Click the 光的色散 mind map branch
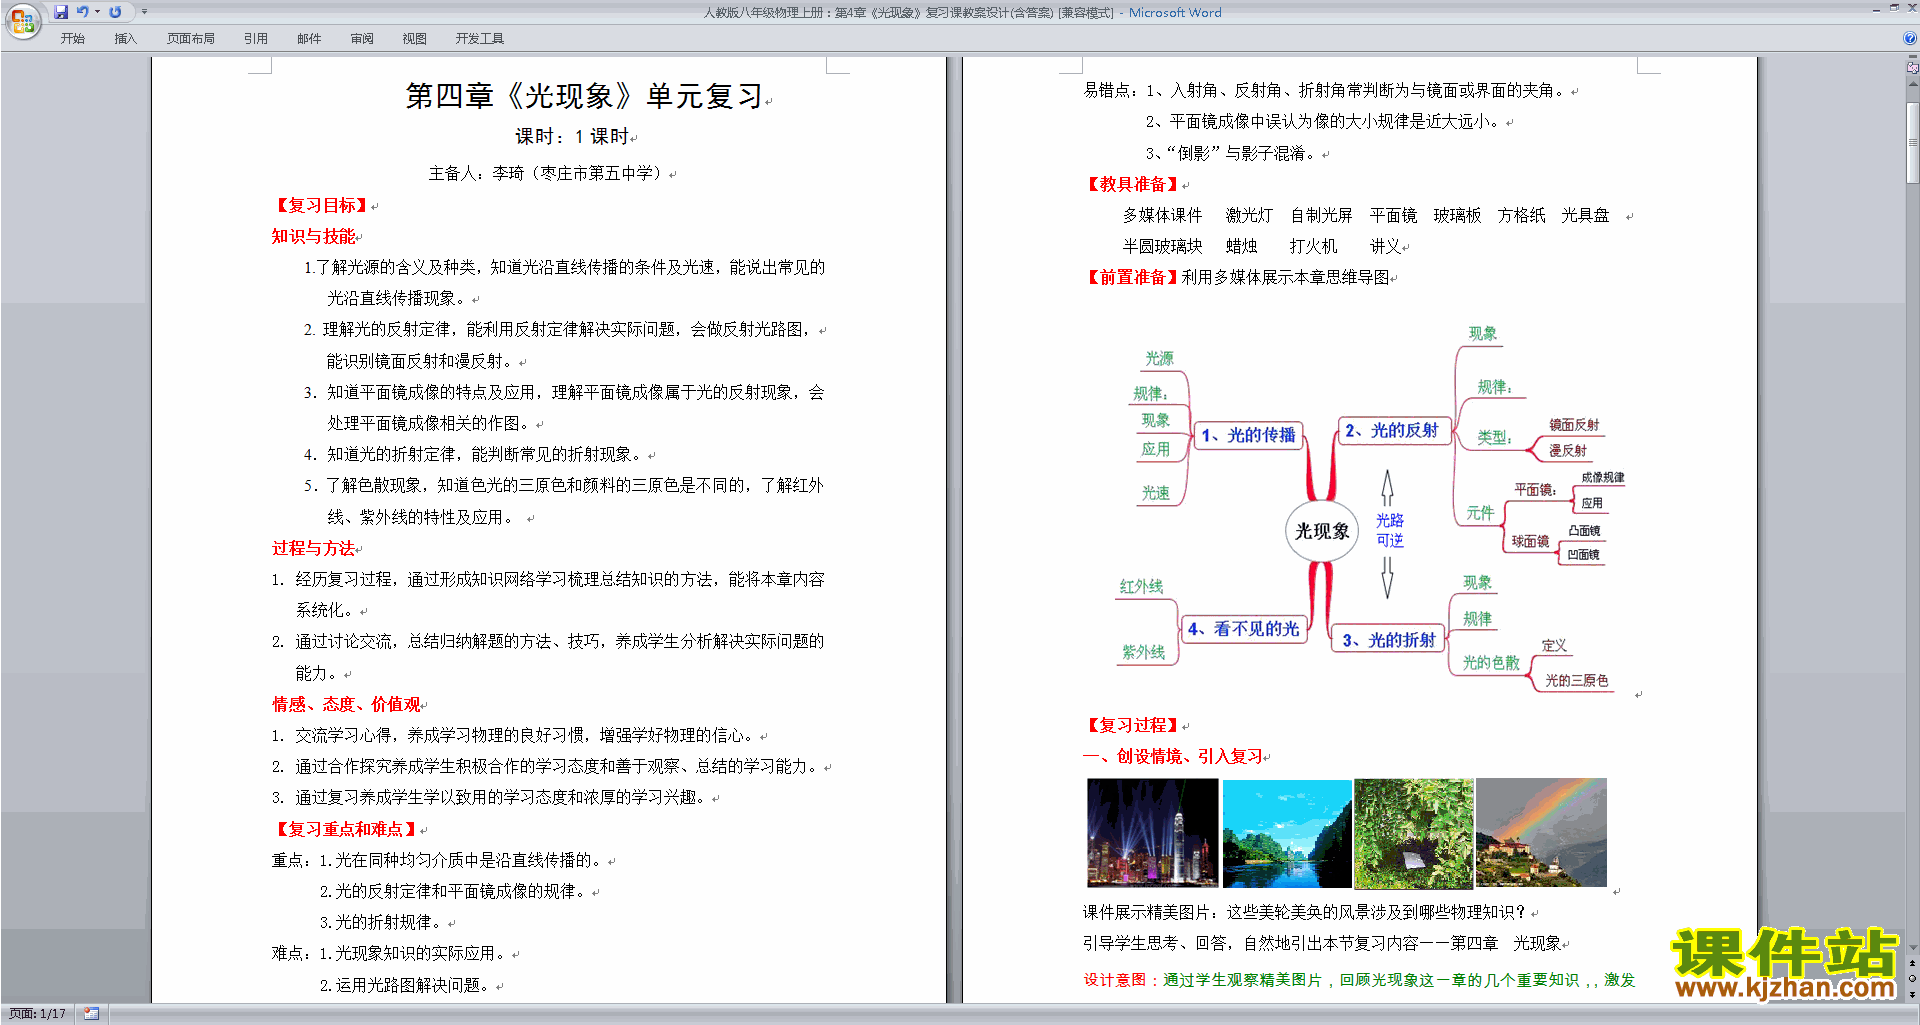Image resolution: width=1920 pixels, height=1025 pixels. (1491, 662)
